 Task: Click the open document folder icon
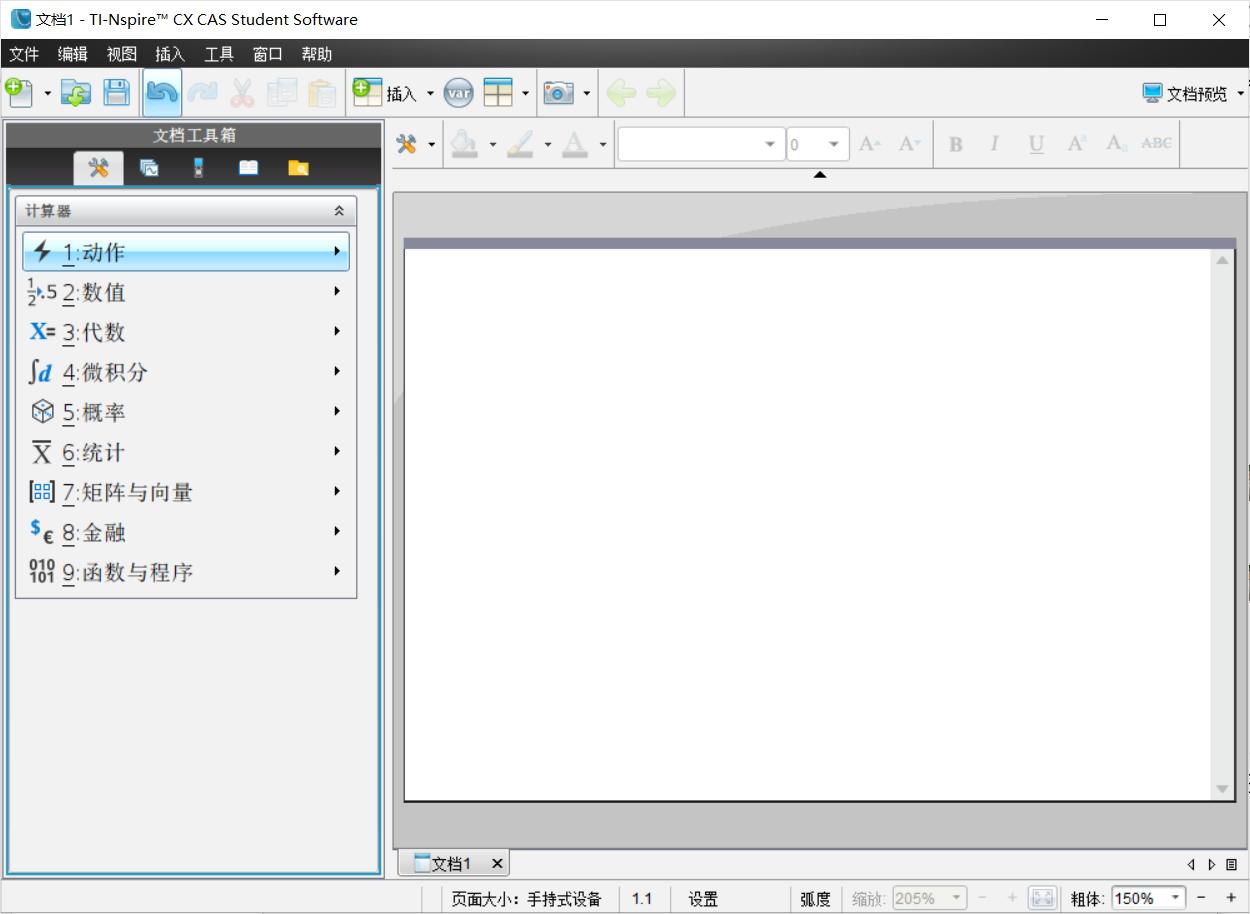(76, 93)
